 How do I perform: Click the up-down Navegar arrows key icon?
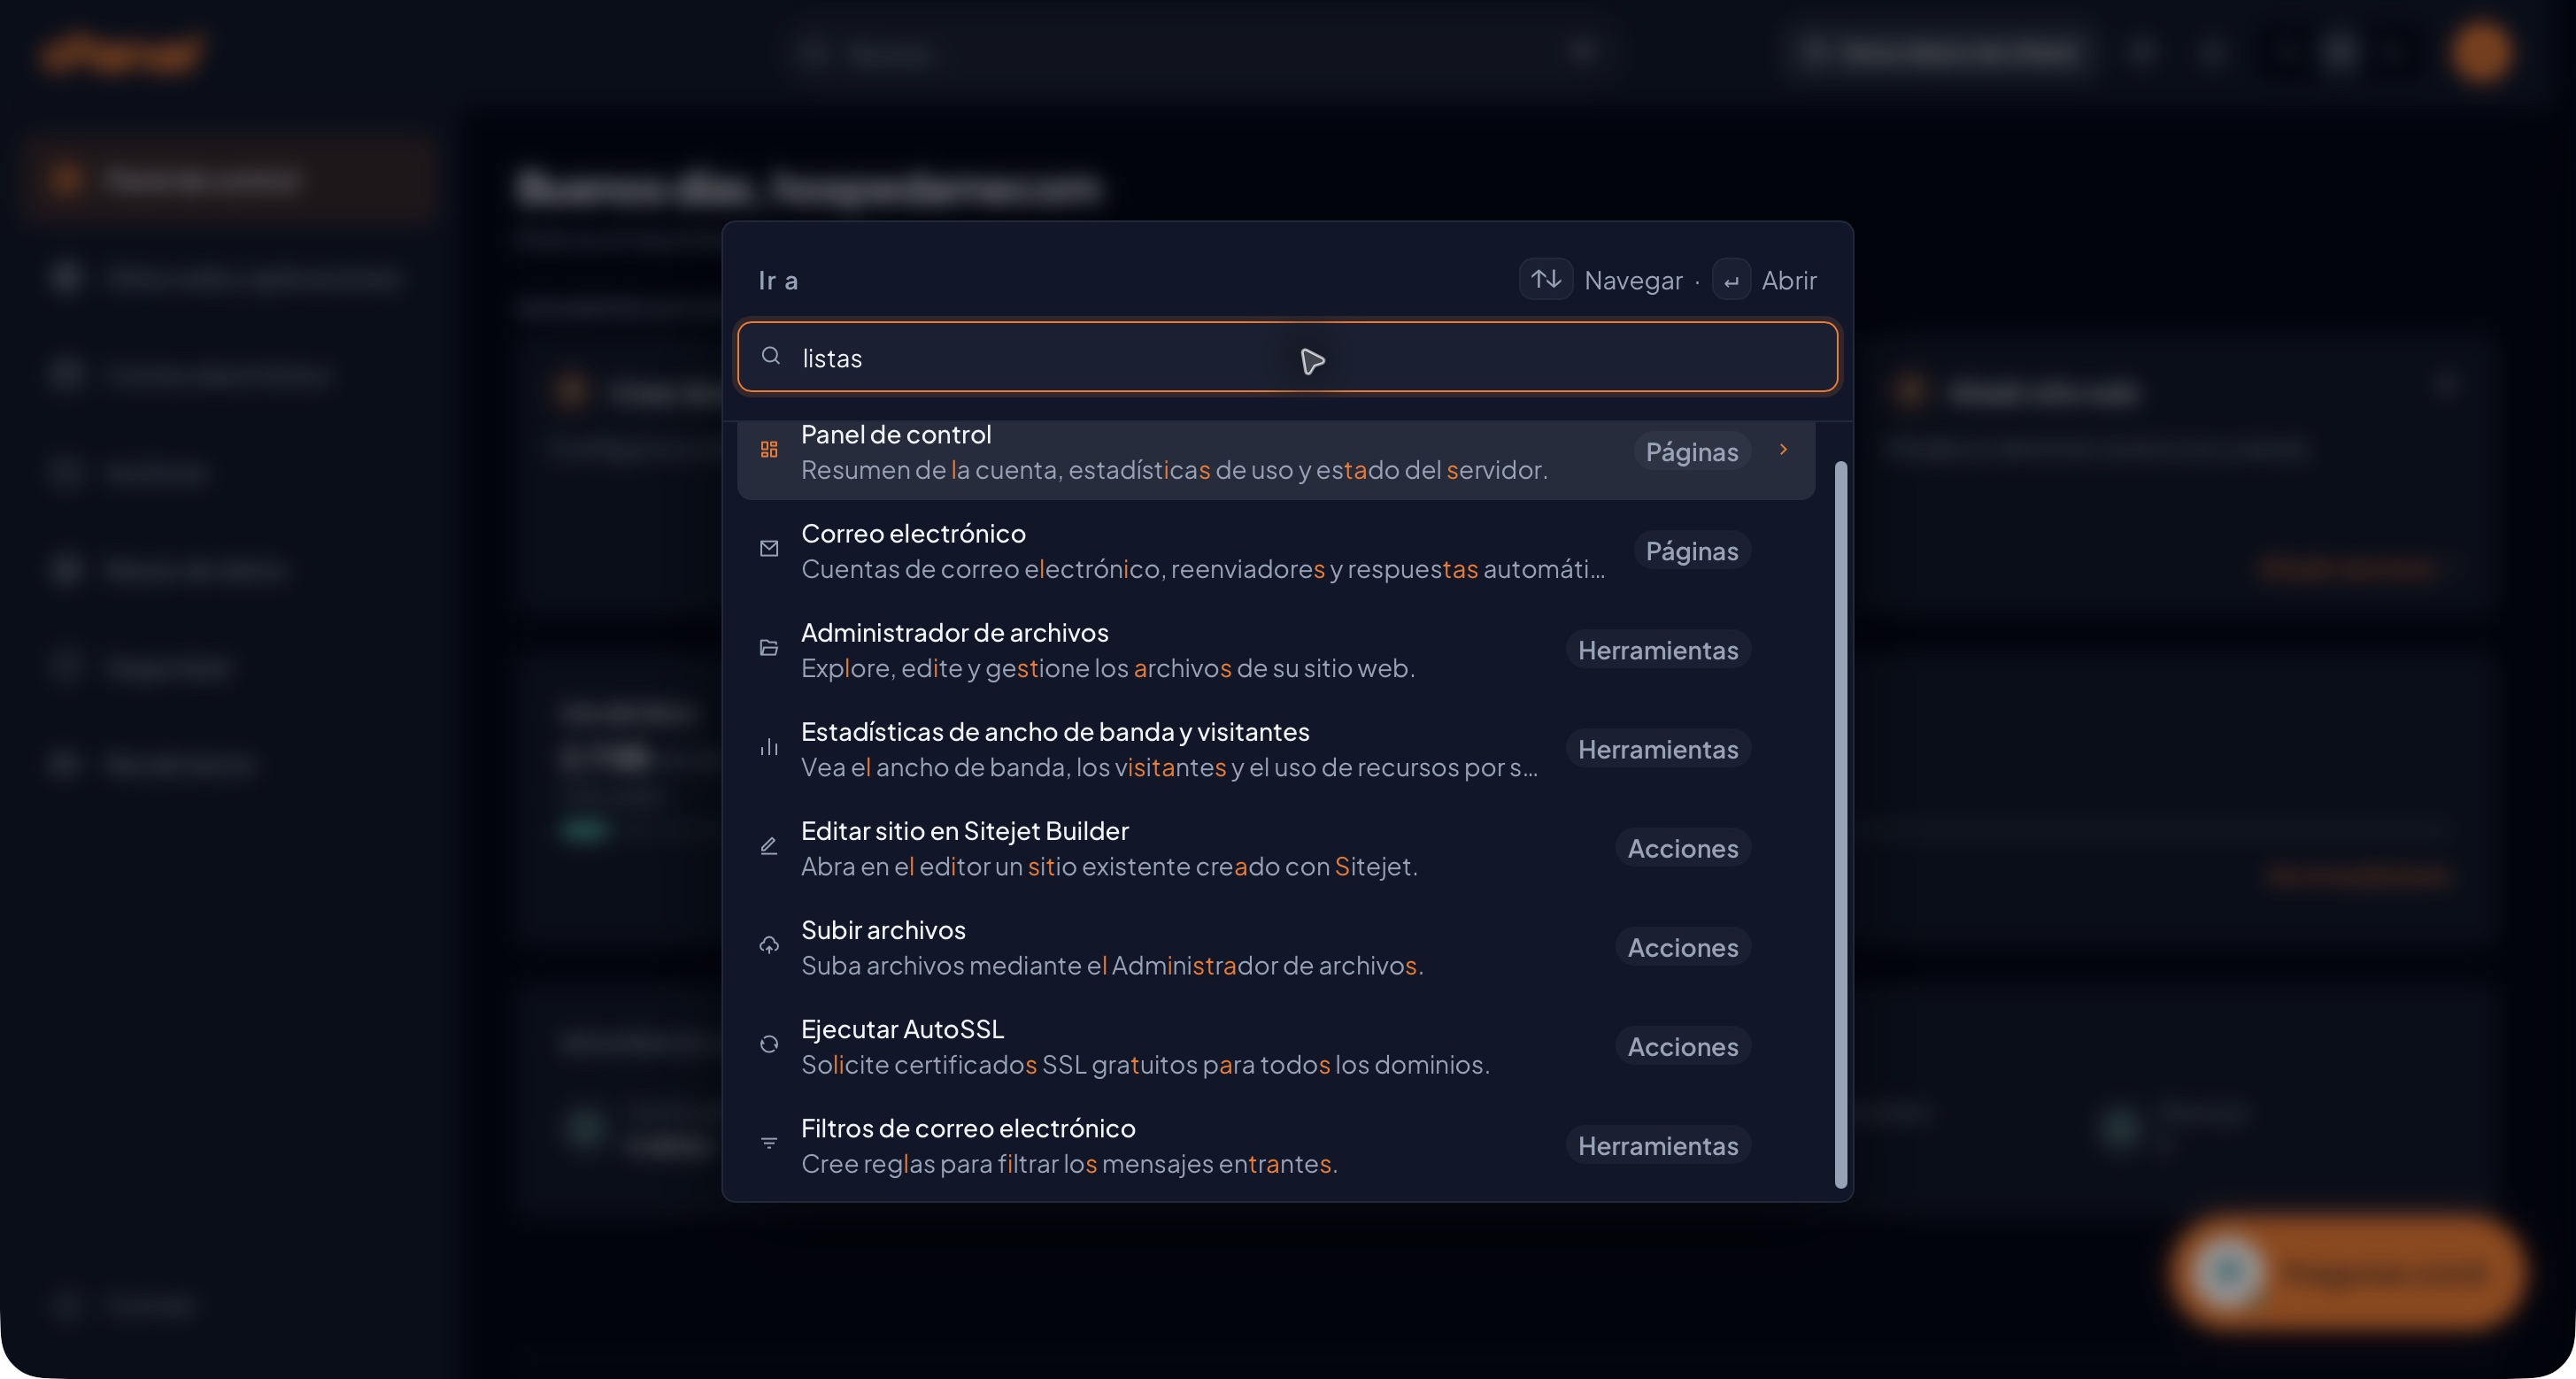click(x=1546, y=279)
